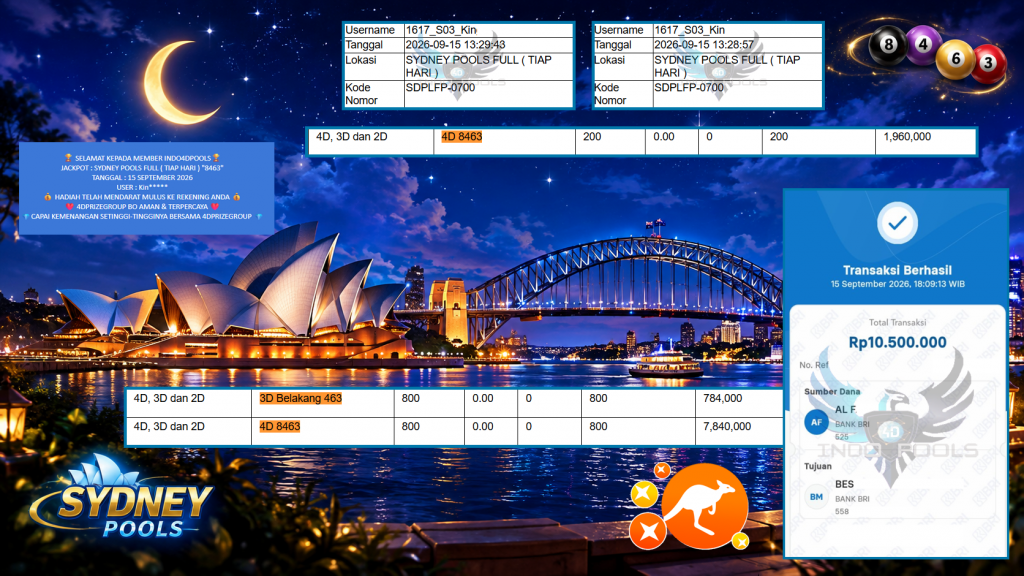Click the Total Transaksi label
This screenshot has width=1024, height=576.
897,323
